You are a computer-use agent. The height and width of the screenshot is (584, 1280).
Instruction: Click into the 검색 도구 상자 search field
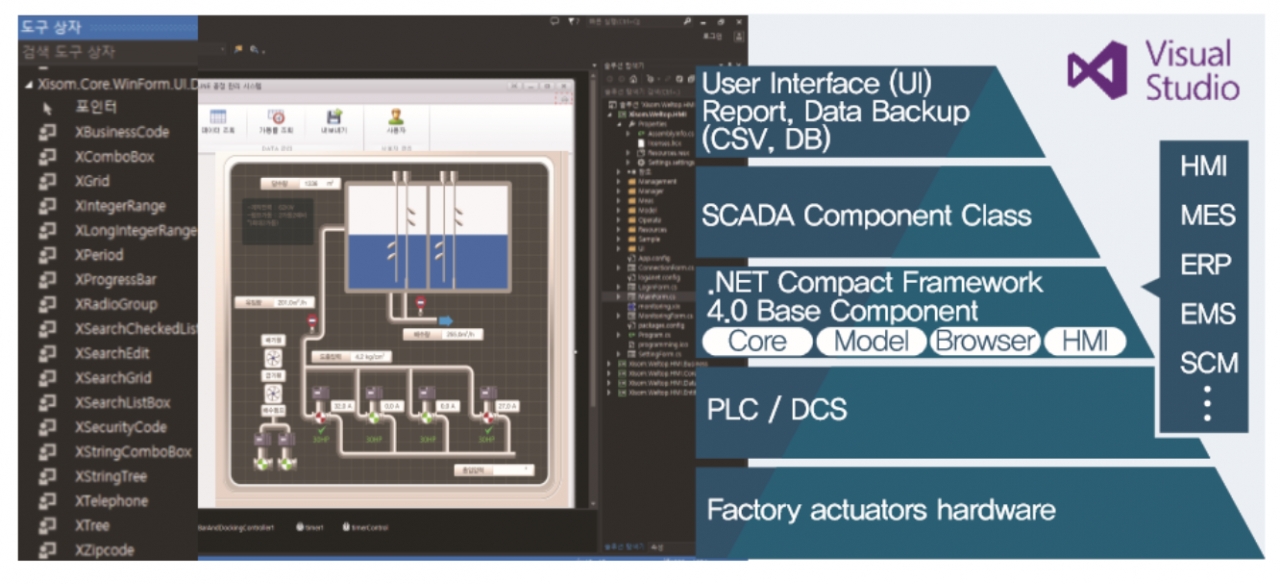100,51
